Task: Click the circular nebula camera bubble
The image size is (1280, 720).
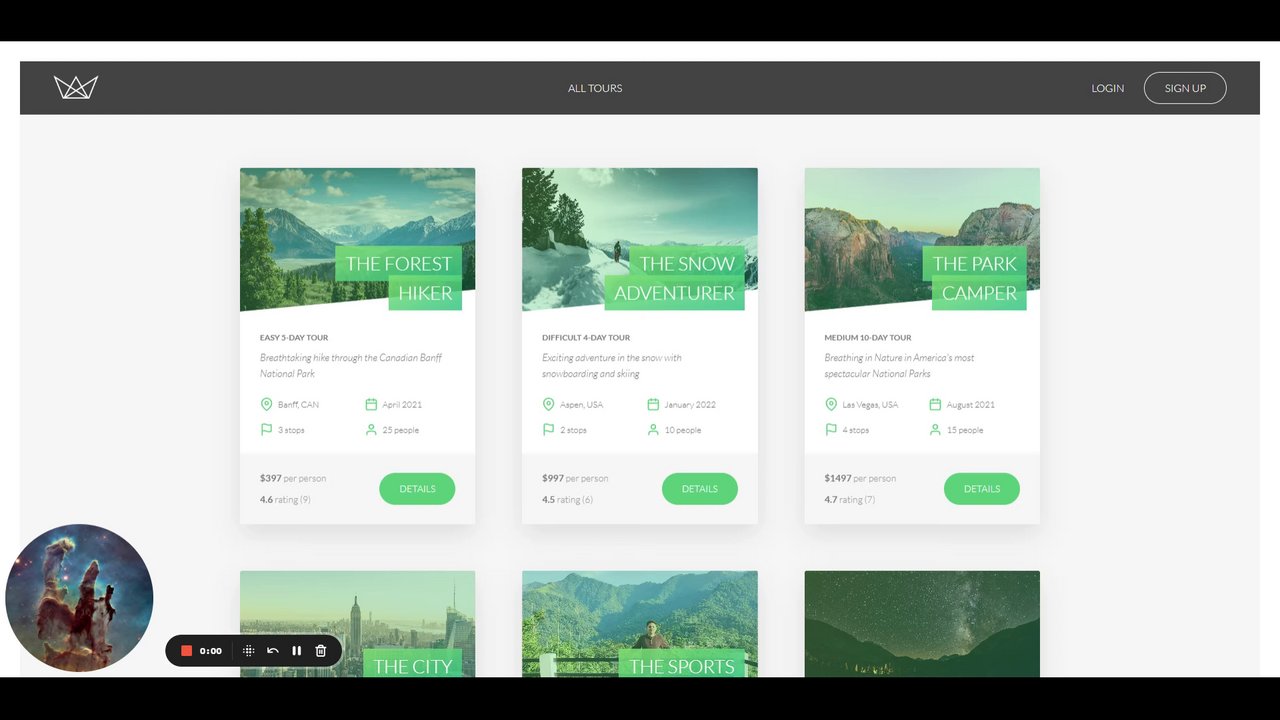Action: [x=79, y=598]
